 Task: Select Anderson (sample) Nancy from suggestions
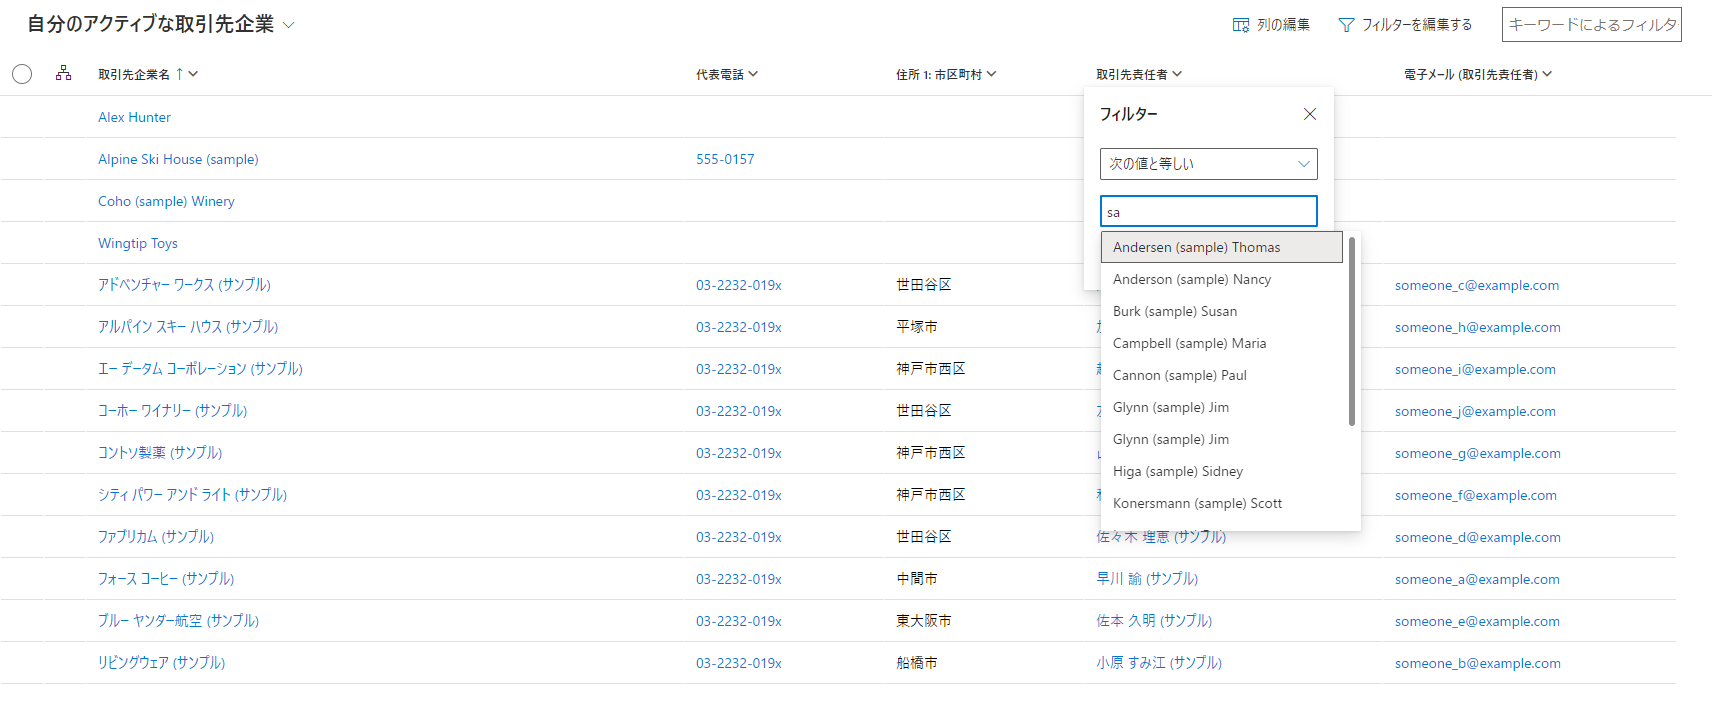(1222, 279)
